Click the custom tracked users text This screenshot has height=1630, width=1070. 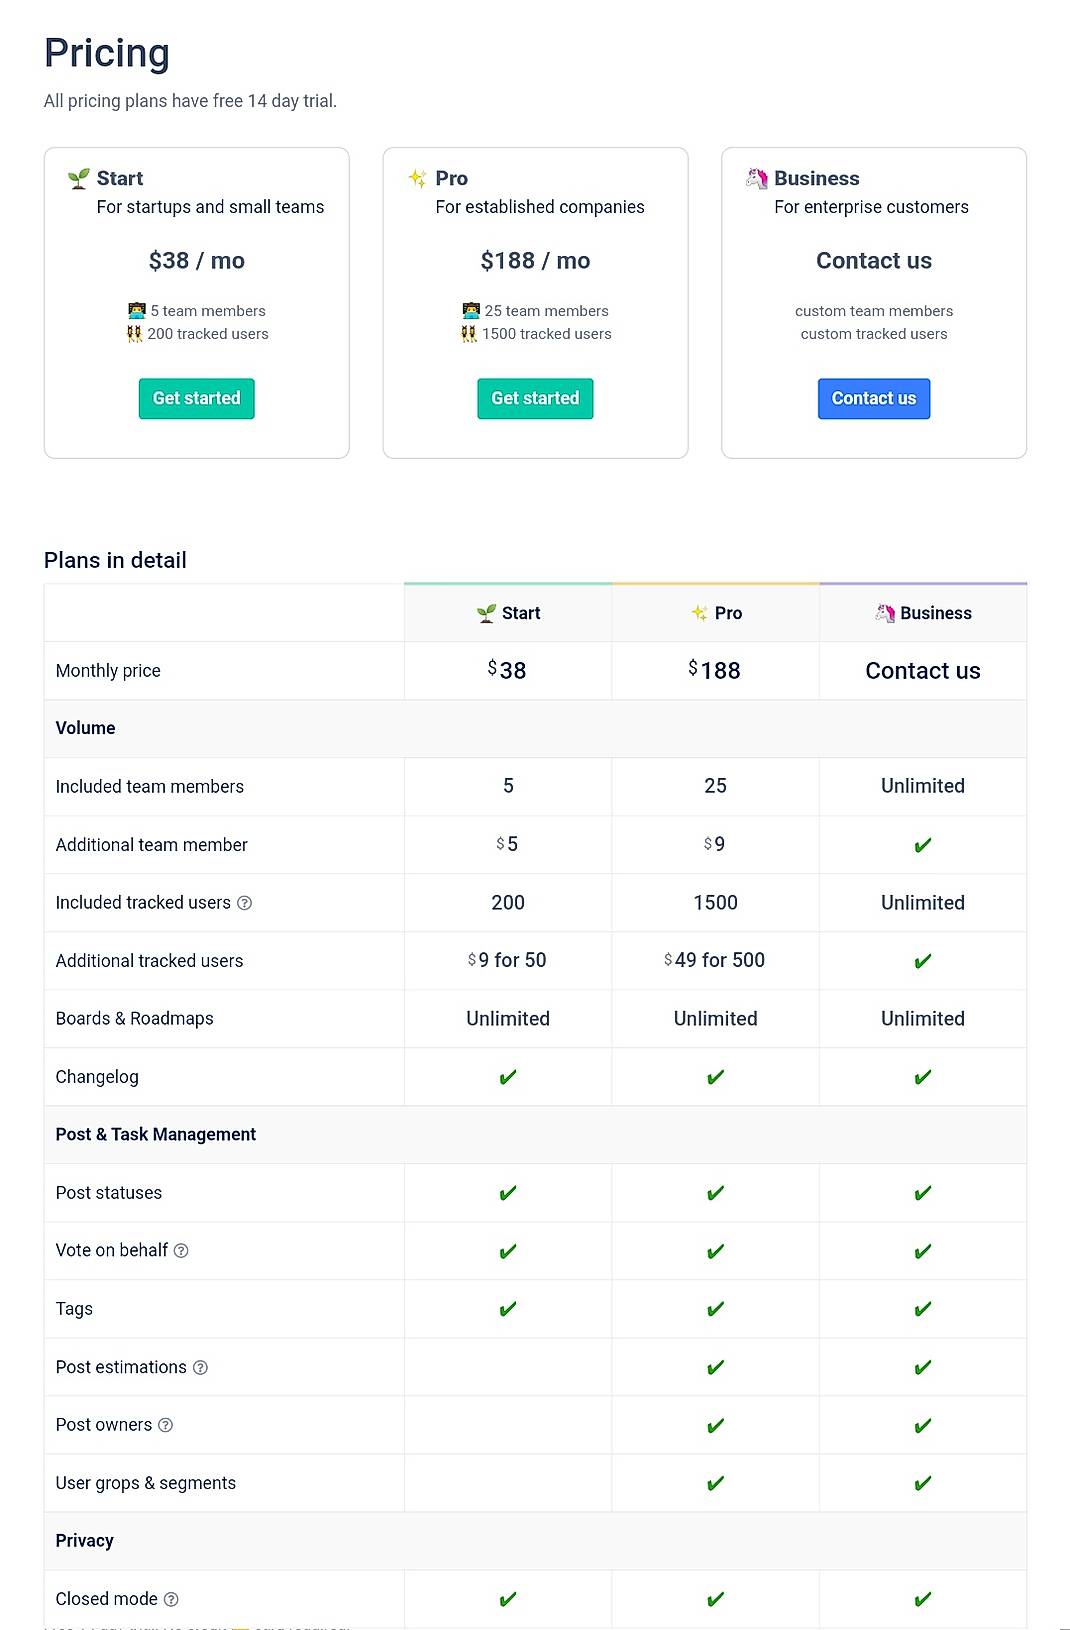[x=874, y=334]
